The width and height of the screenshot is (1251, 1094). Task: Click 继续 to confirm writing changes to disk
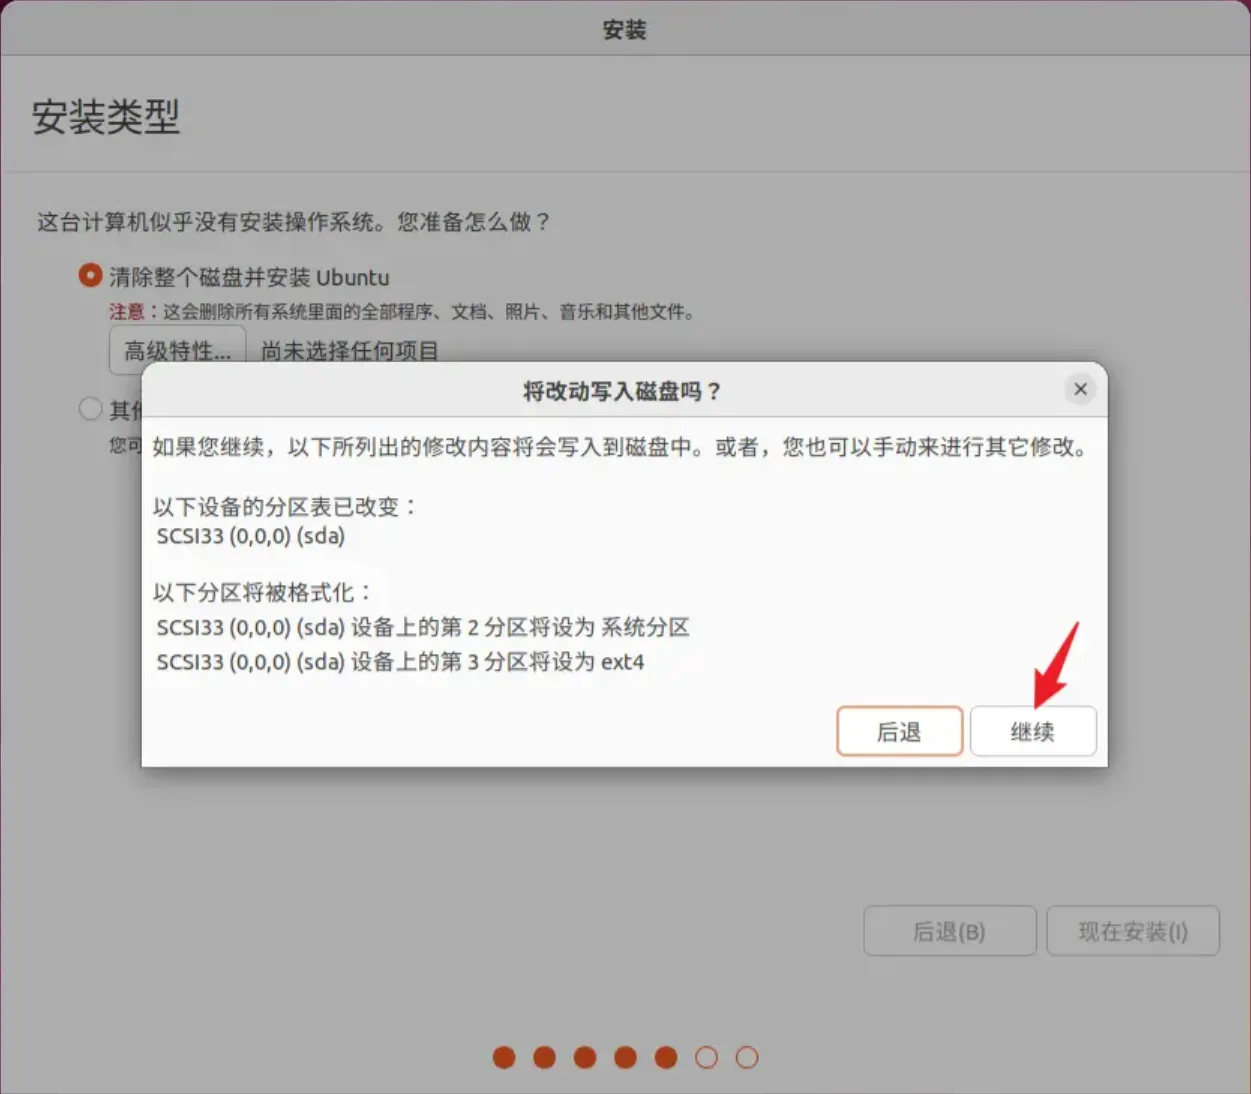tap(1033, 731)
